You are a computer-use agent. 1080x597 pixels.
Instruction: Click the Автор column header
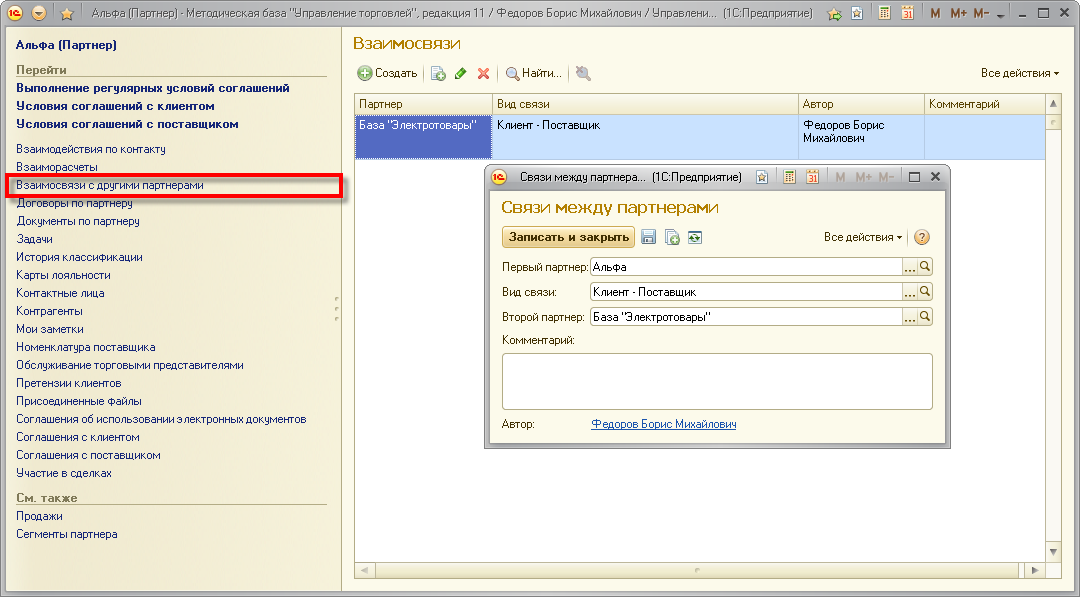(861, 104)
